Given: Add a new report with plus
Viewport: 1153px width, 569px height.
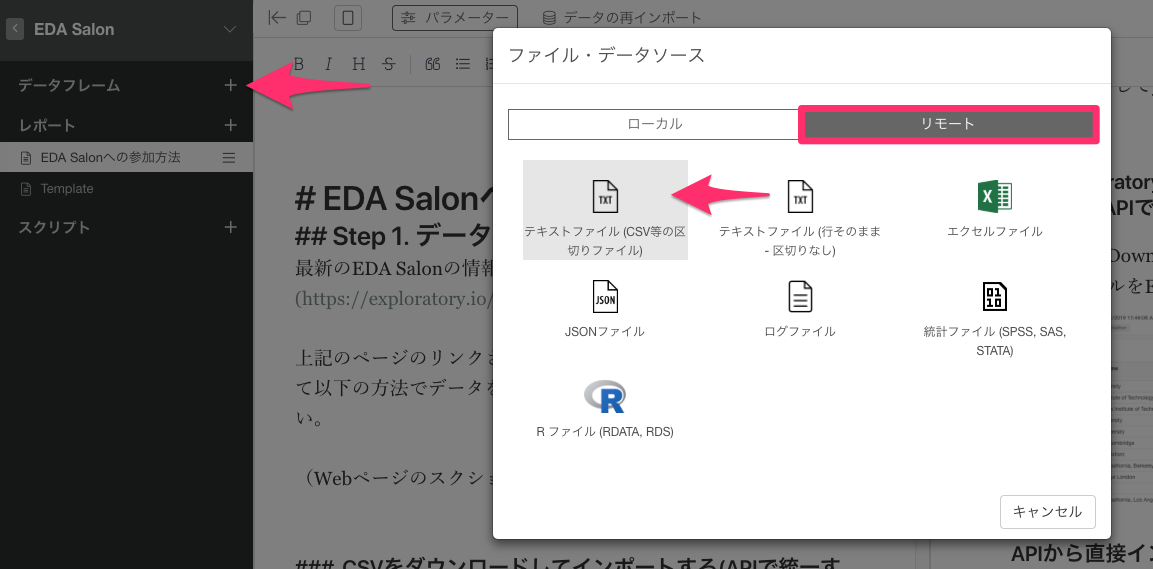Looking at the screenshot, I should click(230, 125).
